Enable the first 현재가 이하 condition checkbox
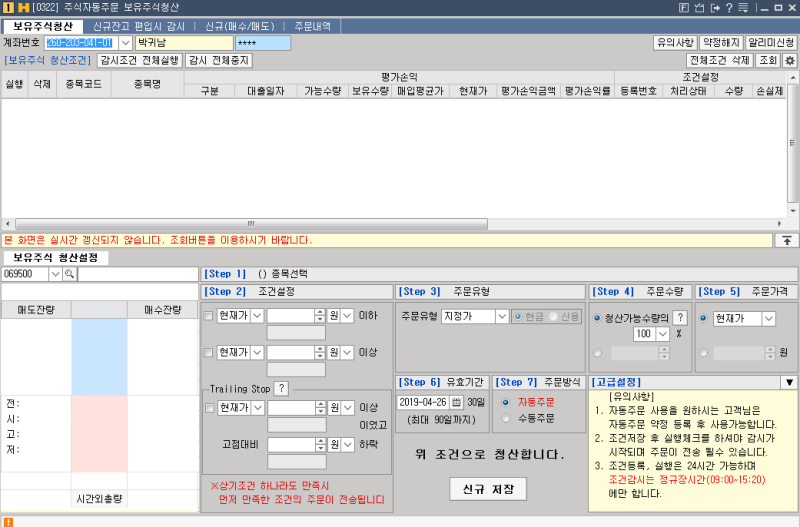The width and height of the screenshot is (800, 527). (209, 317)
